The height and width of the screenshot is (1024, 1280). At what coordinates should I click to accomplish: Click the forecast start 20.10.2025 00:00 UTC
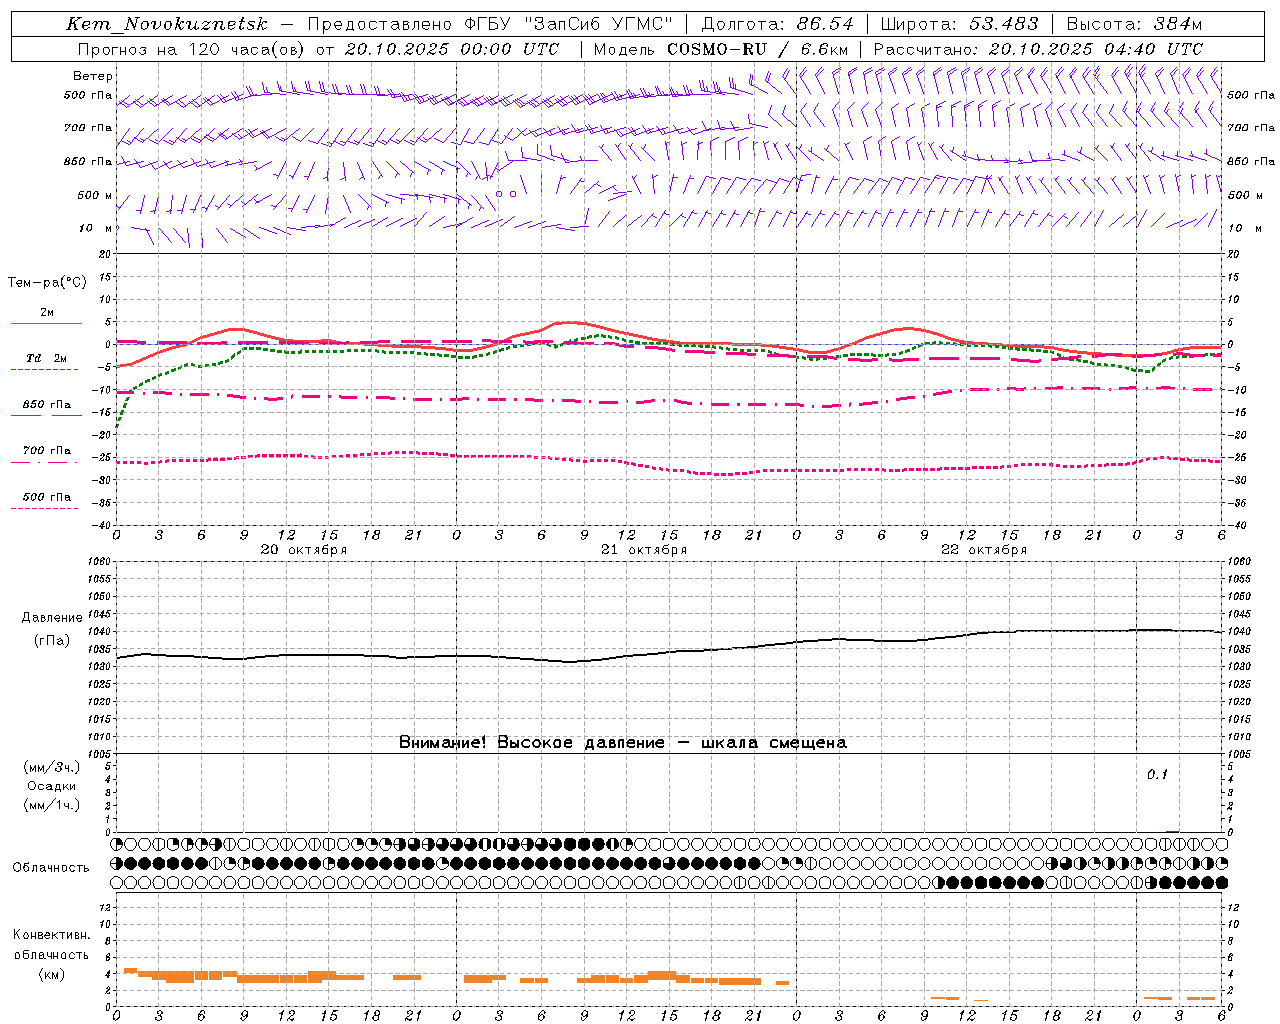click(452, 49)
